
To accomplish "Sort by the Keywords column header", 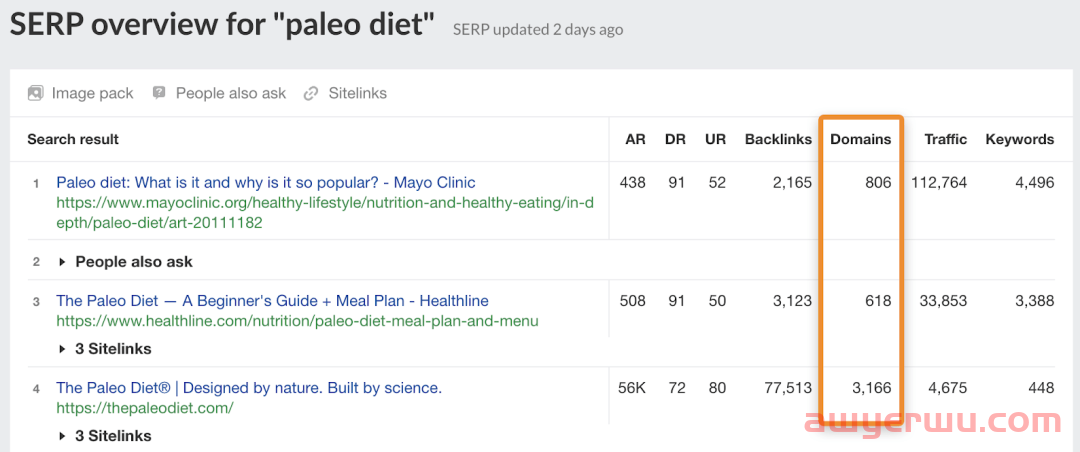I will coord(1020,139).
